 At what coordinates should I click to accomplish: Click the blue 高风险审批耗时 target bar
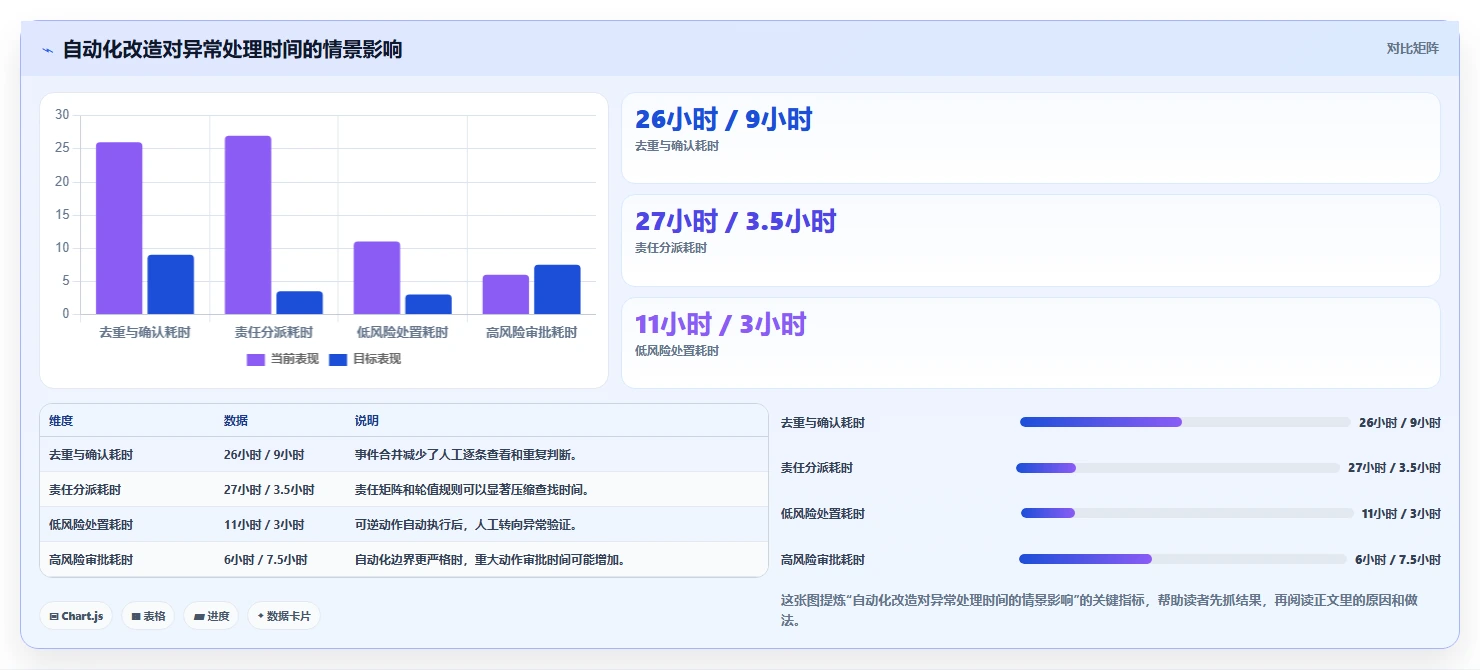(x=557, y=289)
